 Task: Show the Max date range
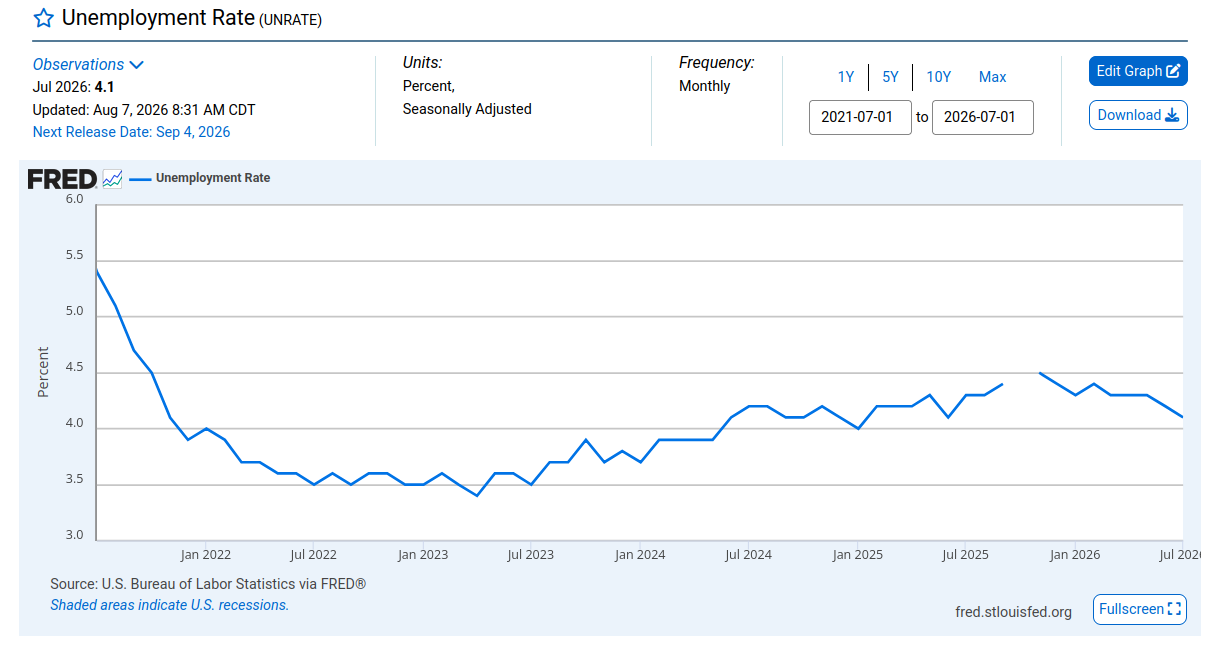[x=992, y=77]
